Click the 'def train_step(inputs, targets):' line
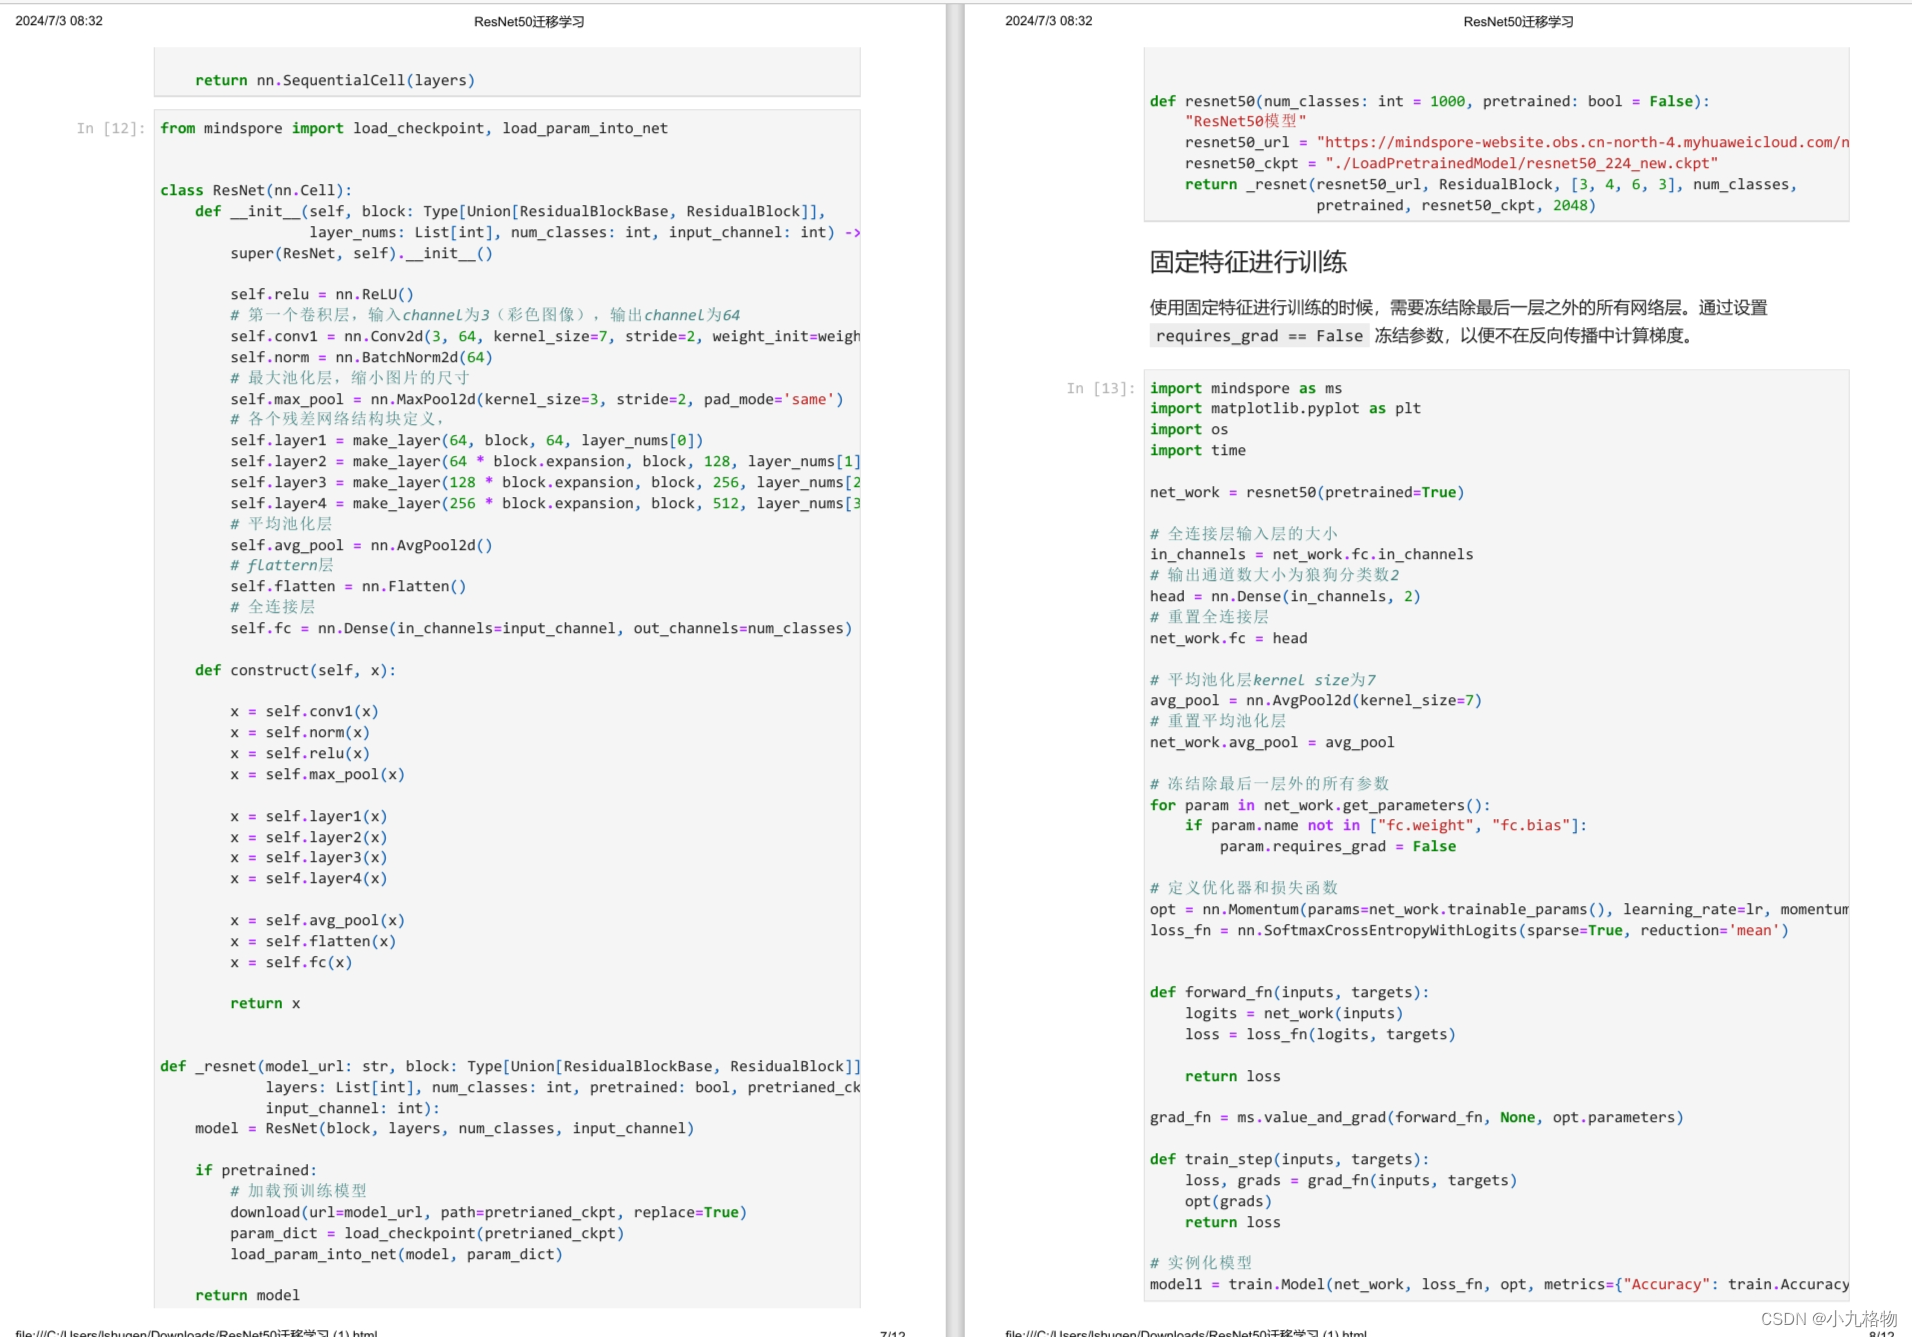The height and width of the screenshot is (1337, 1912). pyautogui.click(x=1290, y=1159)
